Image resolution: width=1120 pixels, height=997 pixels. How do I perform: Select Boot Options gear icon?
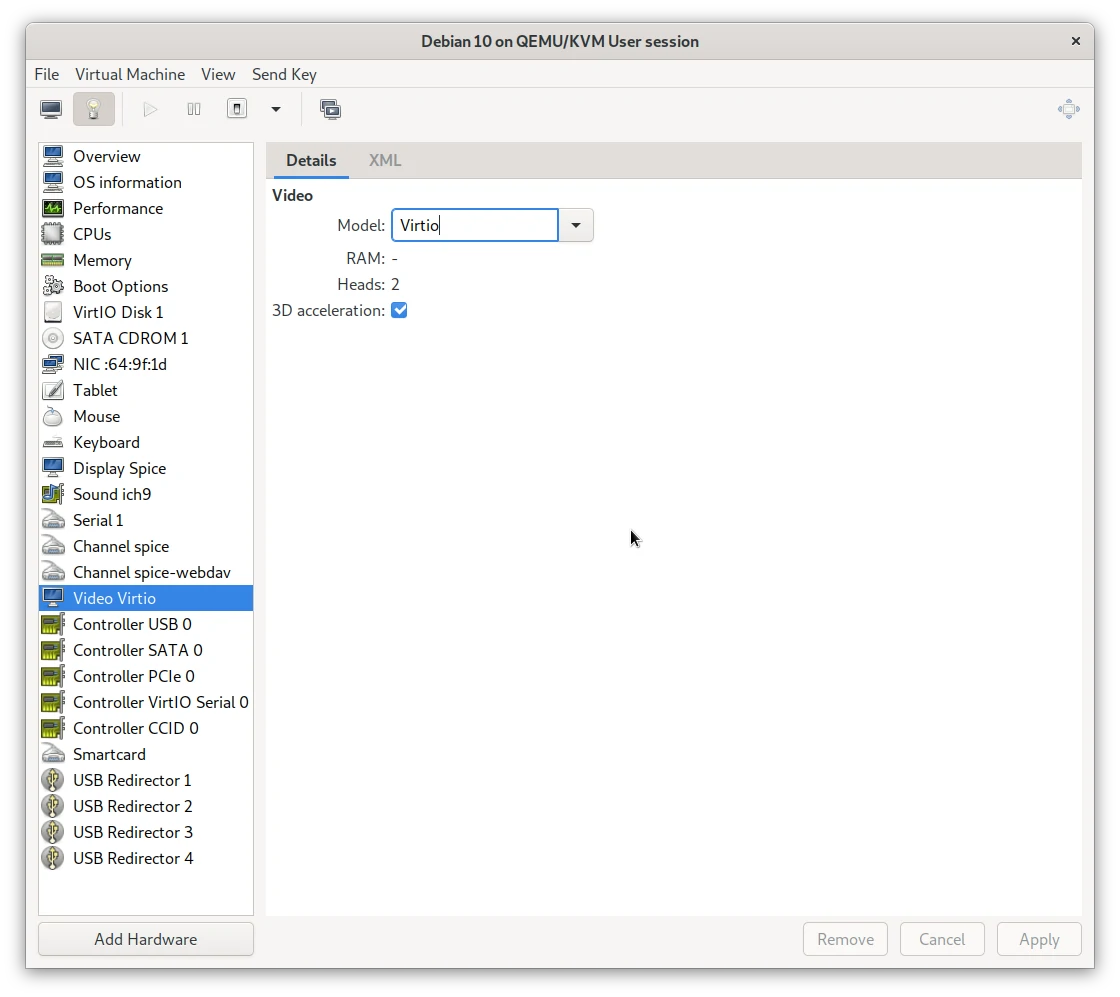(x=53, y=286)
